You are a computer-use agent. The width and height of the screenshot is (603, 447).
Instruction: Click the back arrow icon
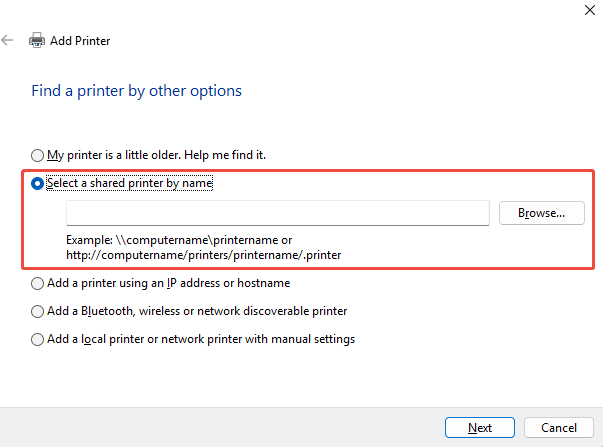click(8, 41)
